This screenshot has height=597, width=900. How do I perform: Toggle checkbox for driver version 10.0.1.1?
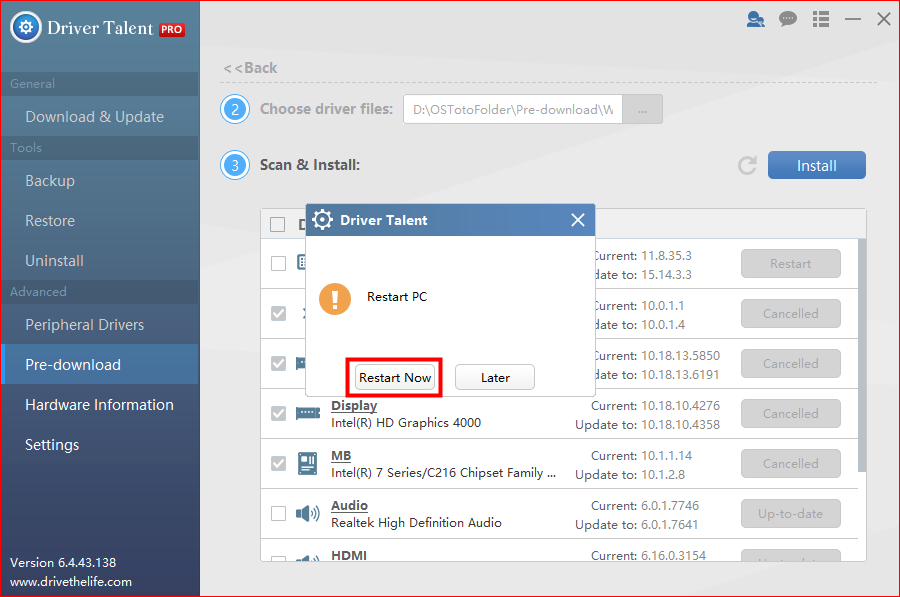click(x=278, y=313)
